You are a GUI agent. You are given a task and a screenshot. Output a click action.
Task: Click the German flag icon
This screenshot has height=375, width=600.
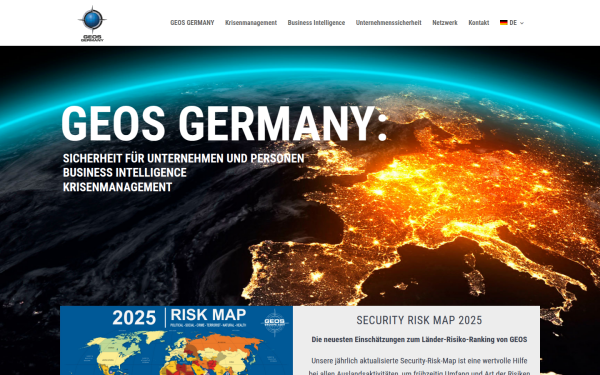[x=504, y=23]
